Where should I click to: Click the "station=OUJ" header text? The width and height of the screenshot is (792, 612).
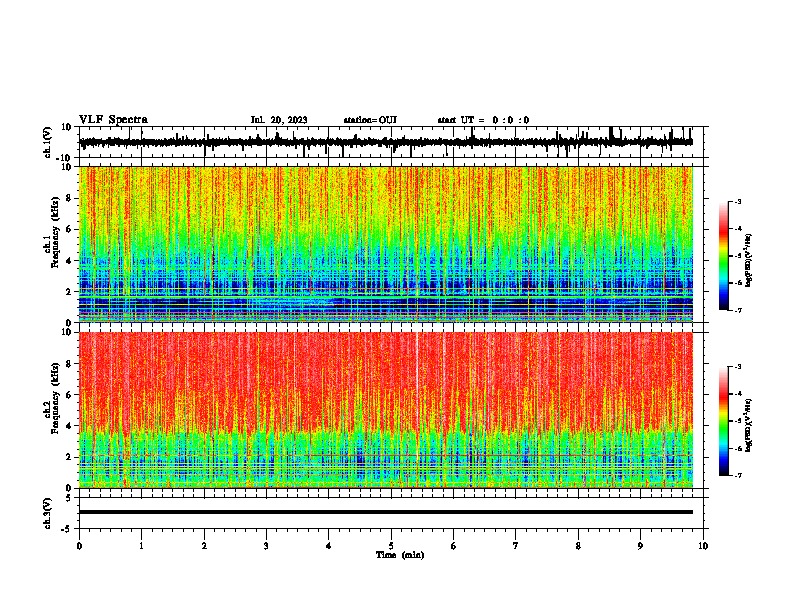[370, 120]
